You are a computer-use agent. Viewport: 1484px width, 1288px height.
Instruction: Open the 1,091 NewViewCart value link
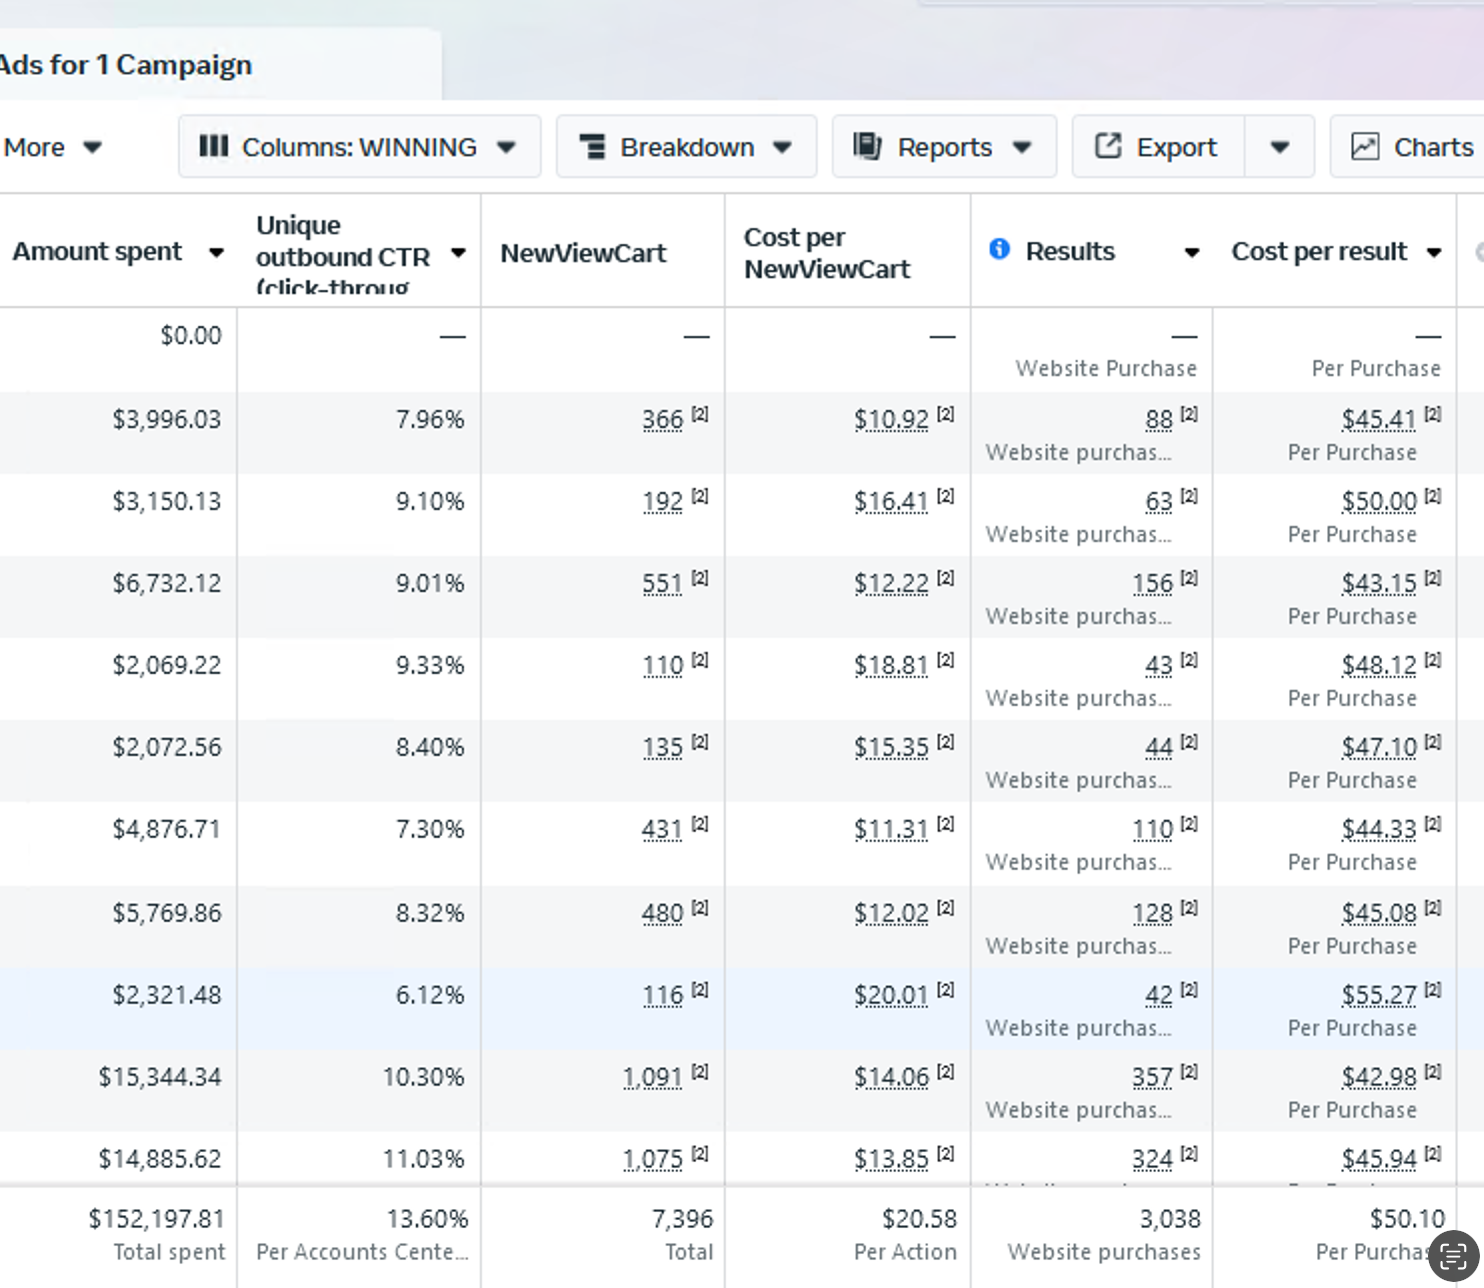click(x=652, y=1077)
